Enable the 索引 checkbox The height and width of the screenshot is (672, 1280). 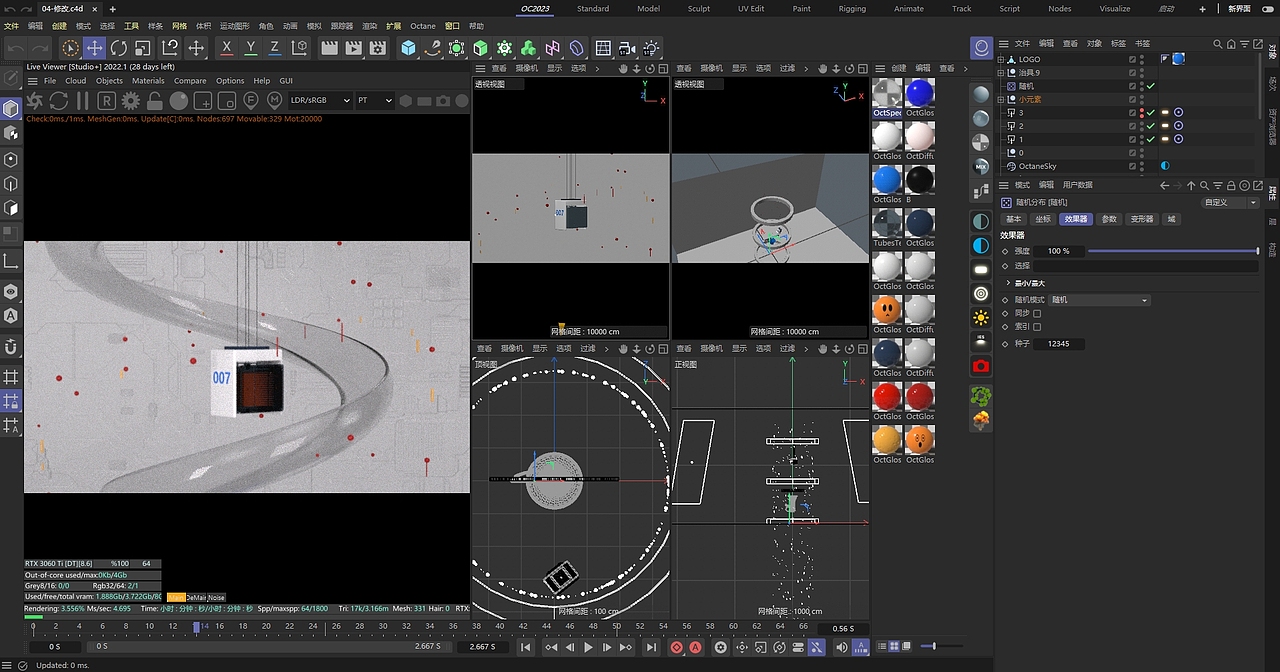click(1037, 327)
